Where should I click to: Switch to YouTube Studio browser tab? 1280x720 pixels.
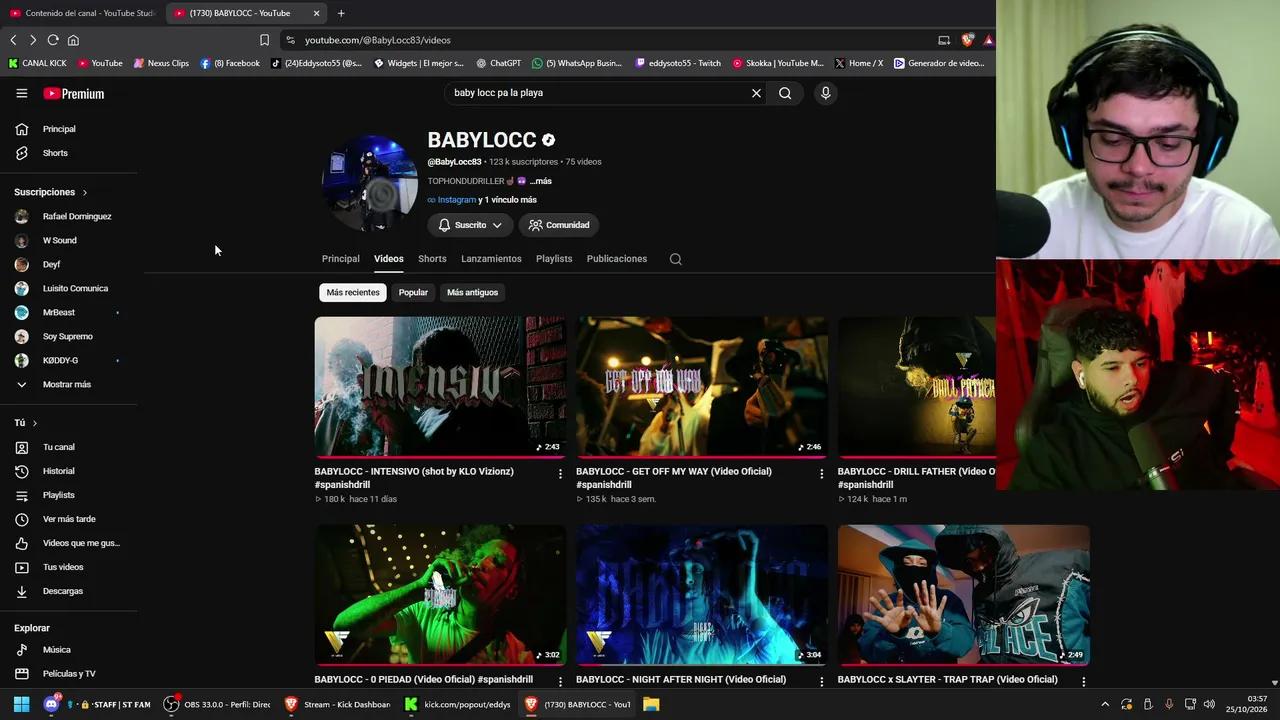click(82, 13)
